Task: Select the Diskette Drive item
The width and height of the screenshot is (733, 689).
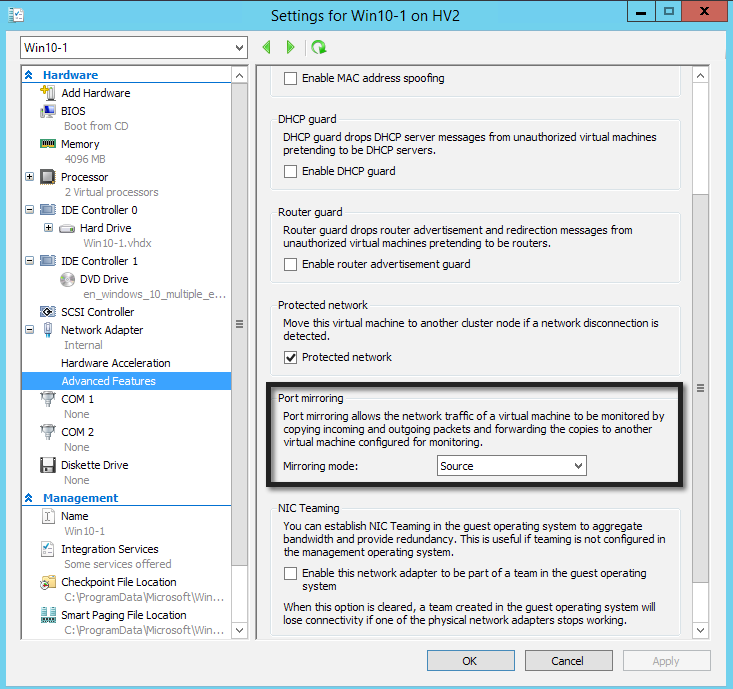Action: point(94,465)
